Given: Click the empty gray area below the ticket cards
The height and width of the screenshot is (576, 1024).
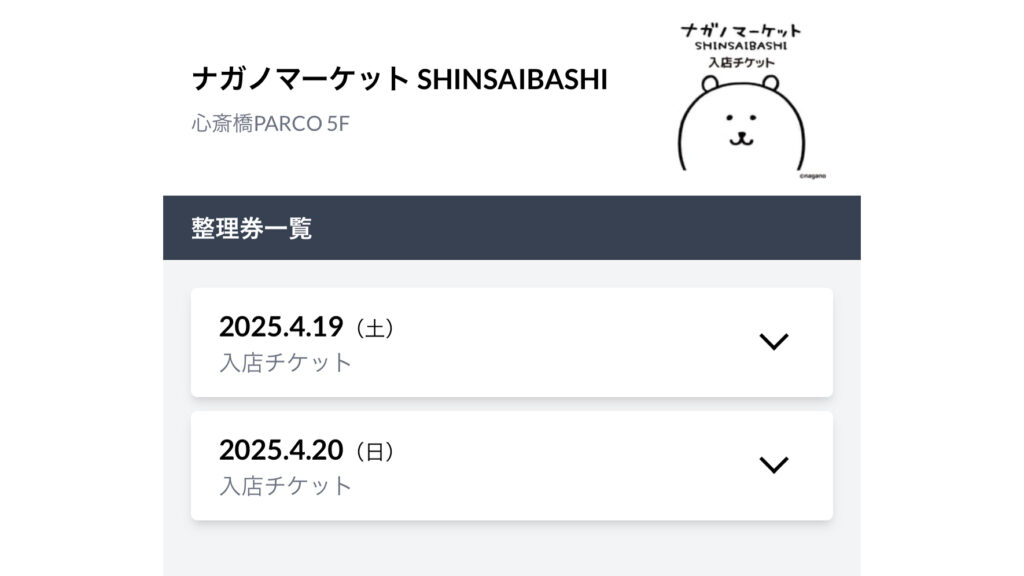Looking at the screenshot, I should 512,551.
